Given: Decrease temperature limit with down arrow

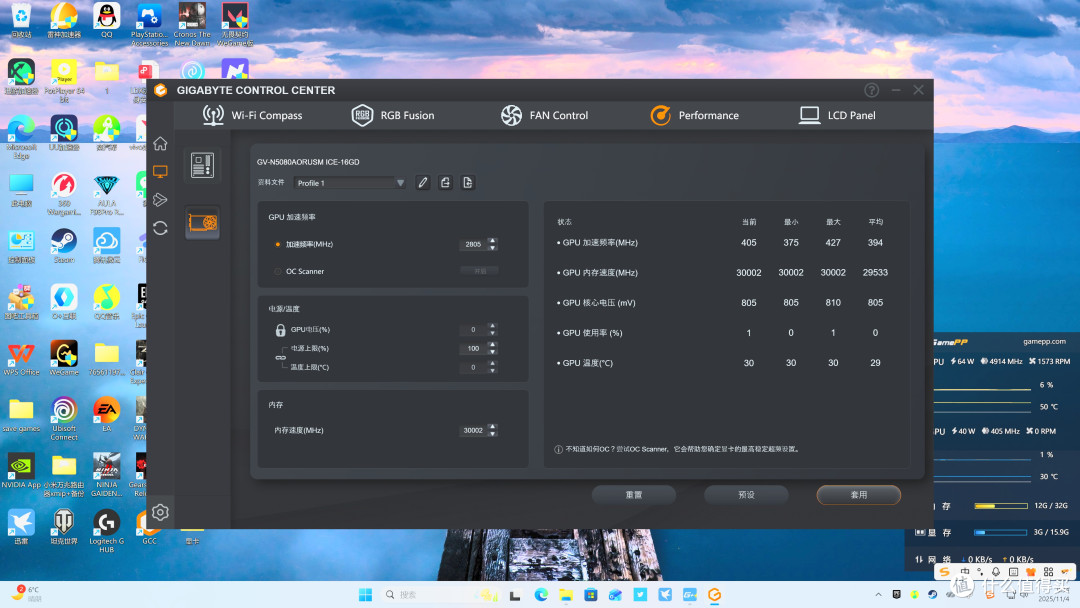Looking at the screenshot, I should pyautogui.click(x=492, y=370).
